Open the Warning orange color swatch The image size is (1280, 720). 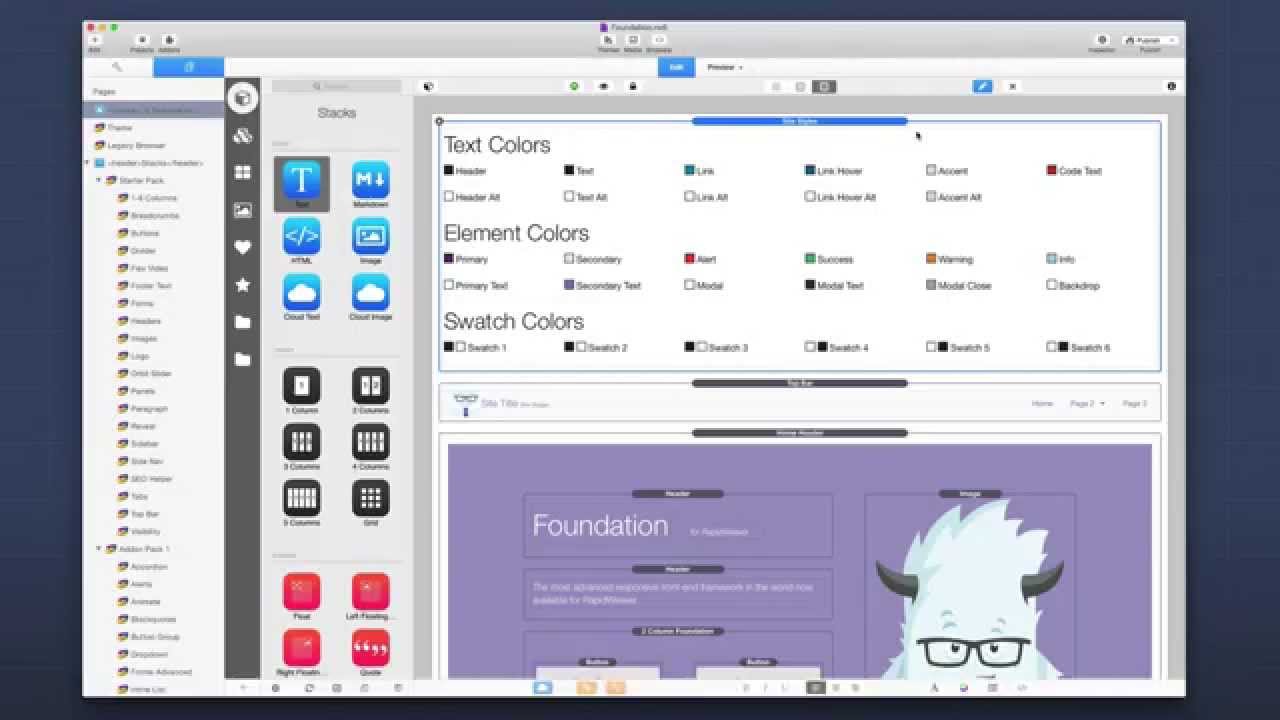[x=931, y=258]
